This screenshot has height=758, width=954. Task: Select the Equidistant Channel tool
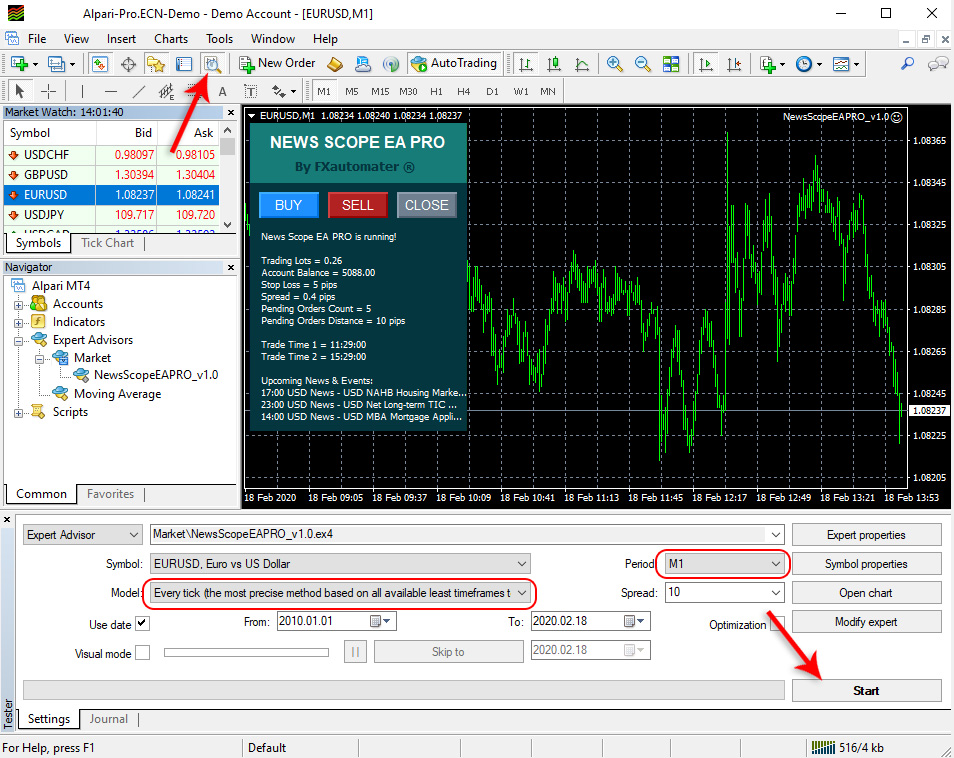point(166,91)
